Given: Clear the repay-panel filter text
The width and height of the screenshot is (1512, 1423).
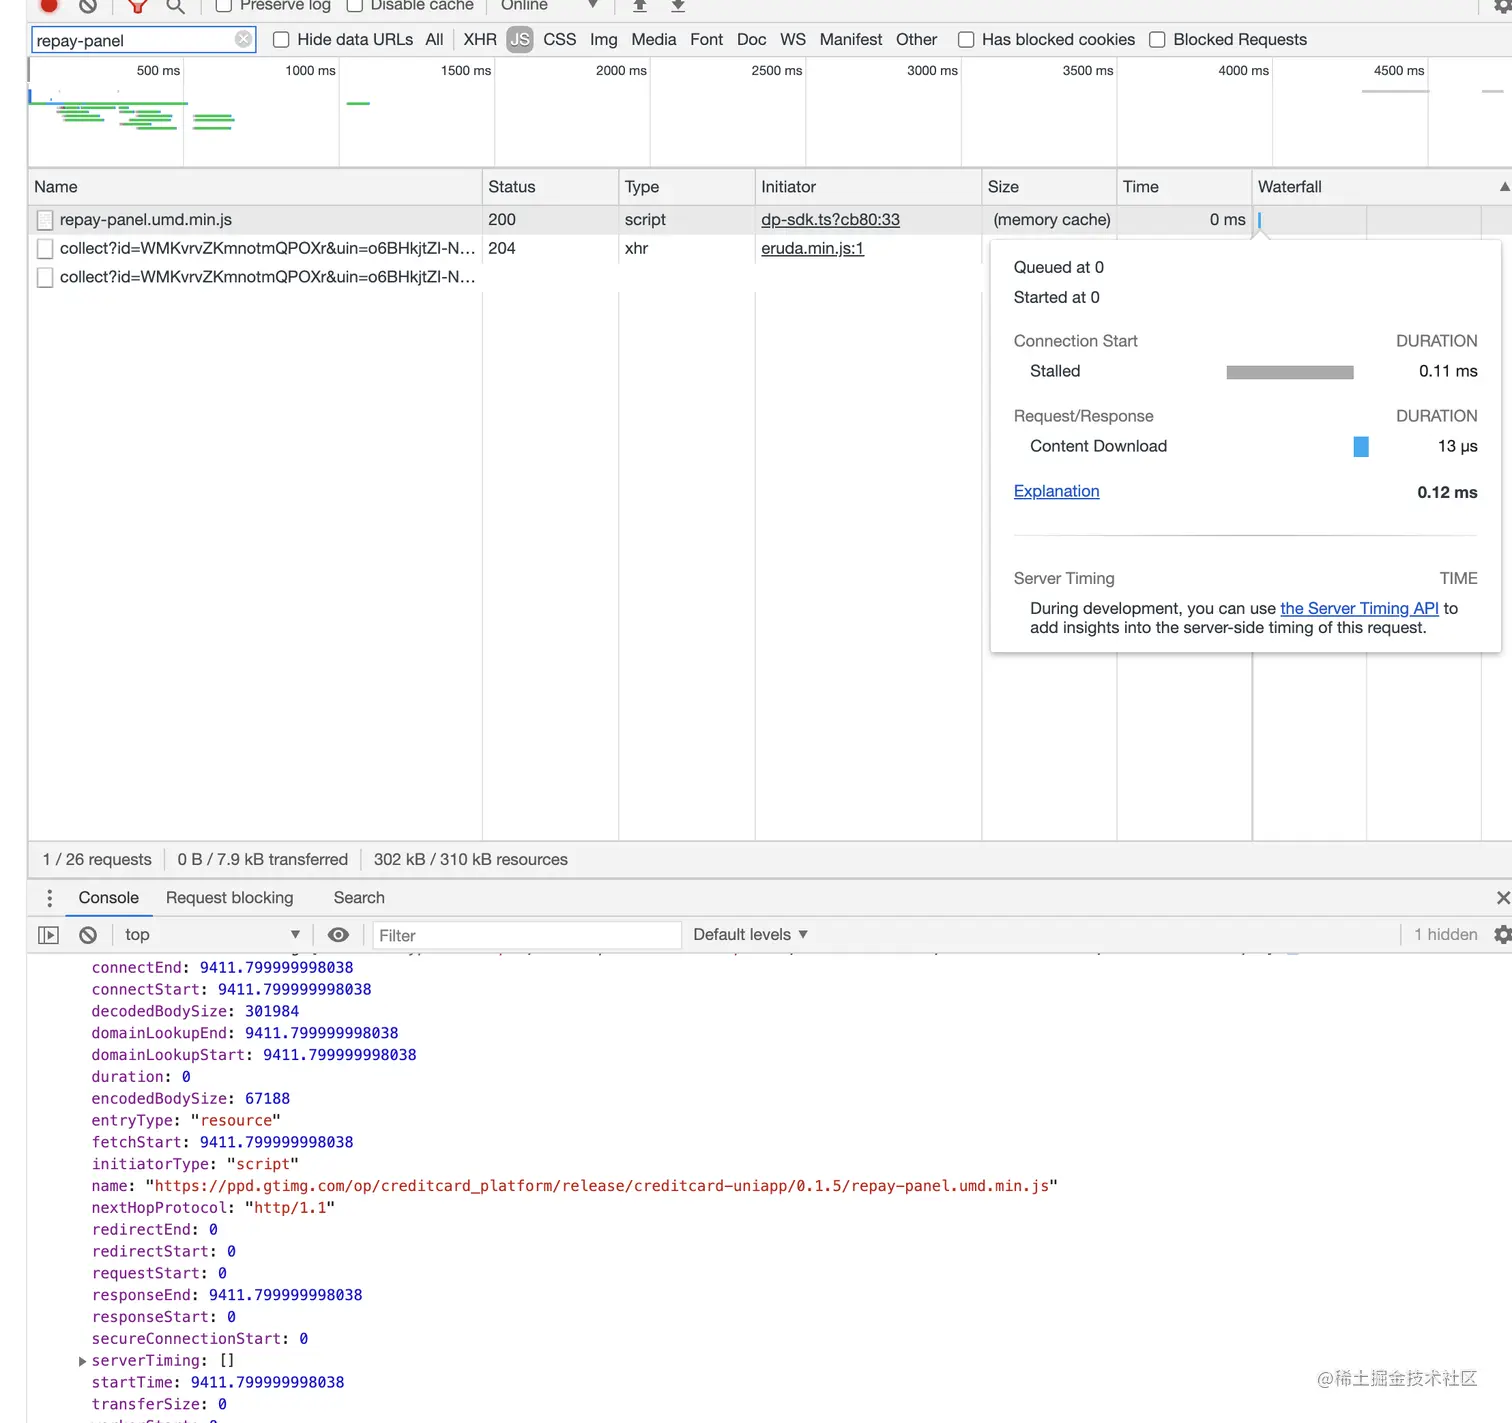Looking at the screenshot, I should click(243, 39).
